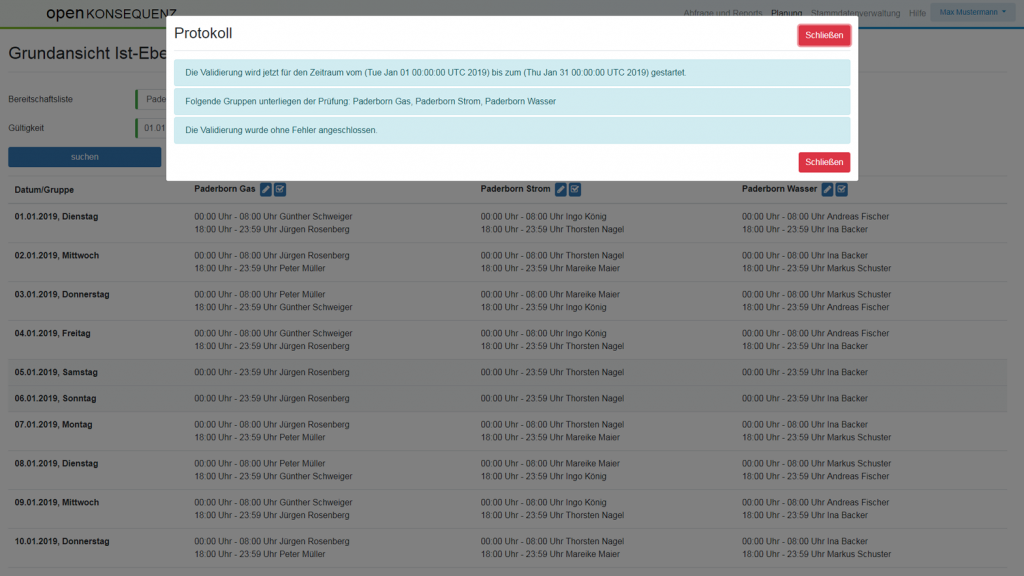Open the pencil editor for Paderborn Strom
This screenshot has height=576, width=1024.
point(561,189)
